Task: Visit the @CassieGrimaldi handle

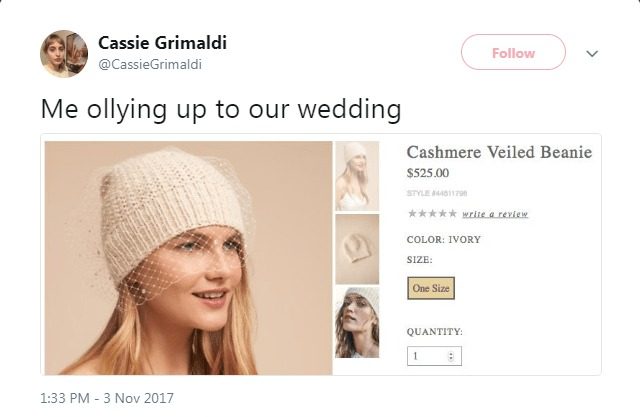Action: [150, 64]
